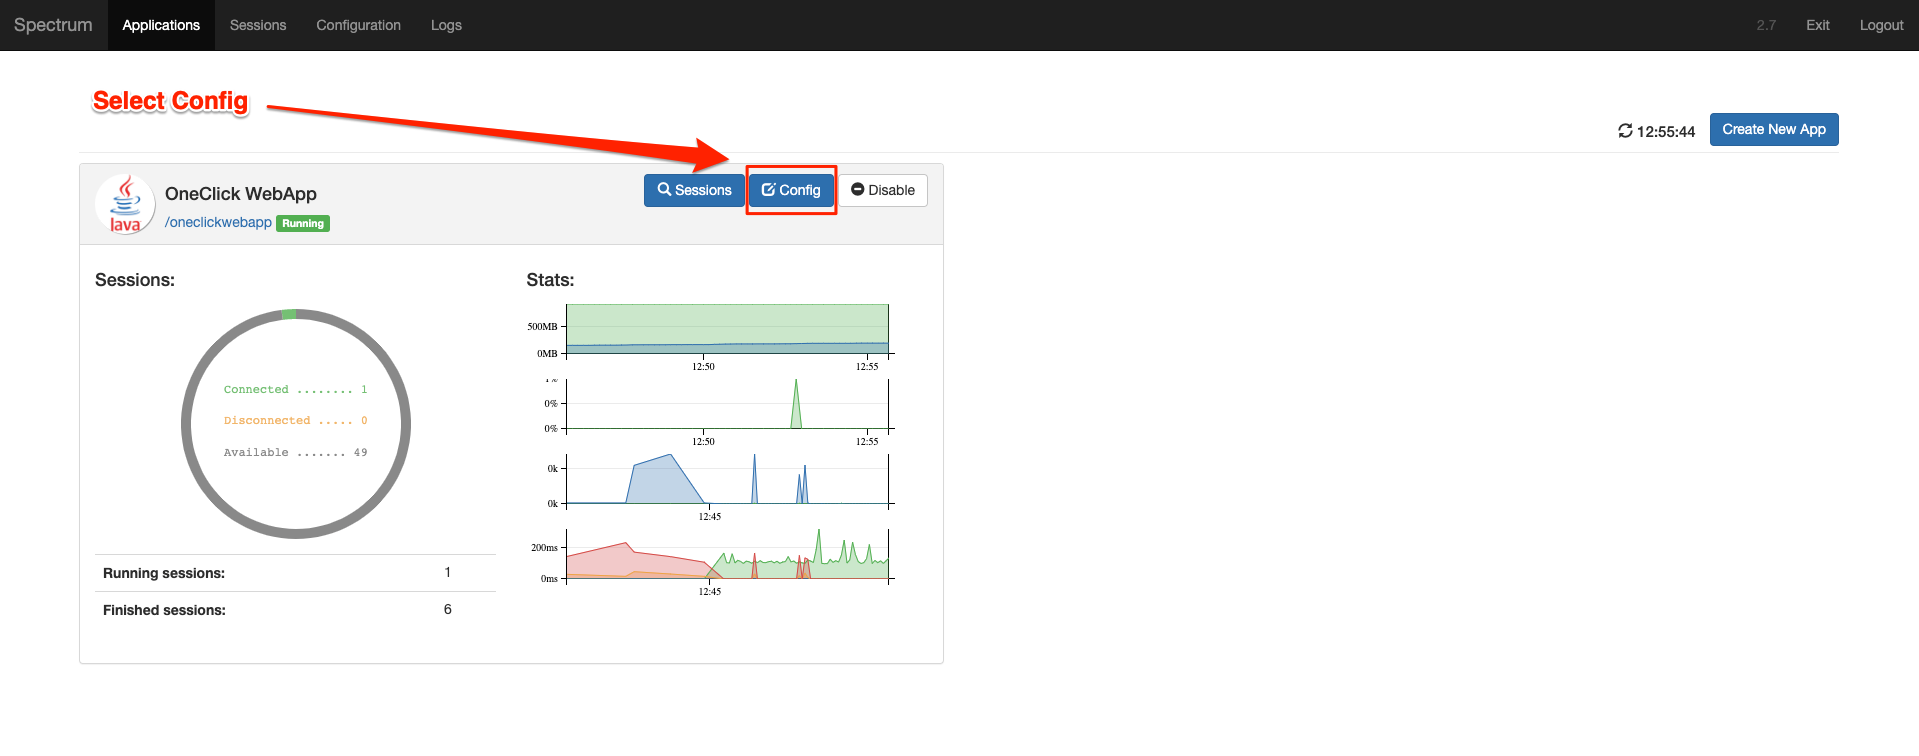Viewport: 1919px width, 756px height.
Task: Click the sessions donut chart ring
Action: coord(186,424)
